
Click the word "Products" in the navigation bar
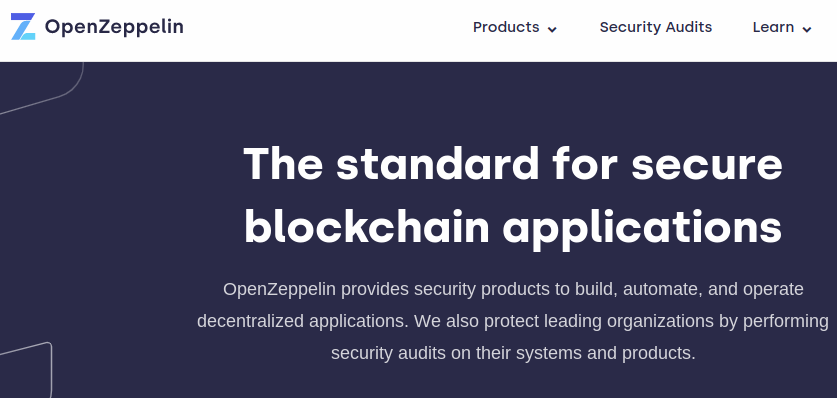click(x=506, y=27)
